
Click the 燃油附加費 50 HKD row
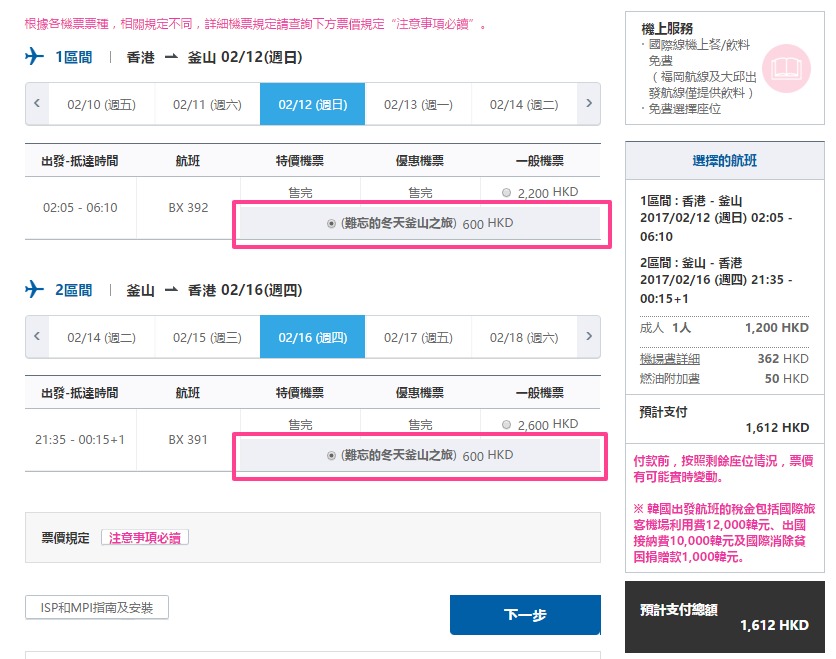click(x=724, y=379)
